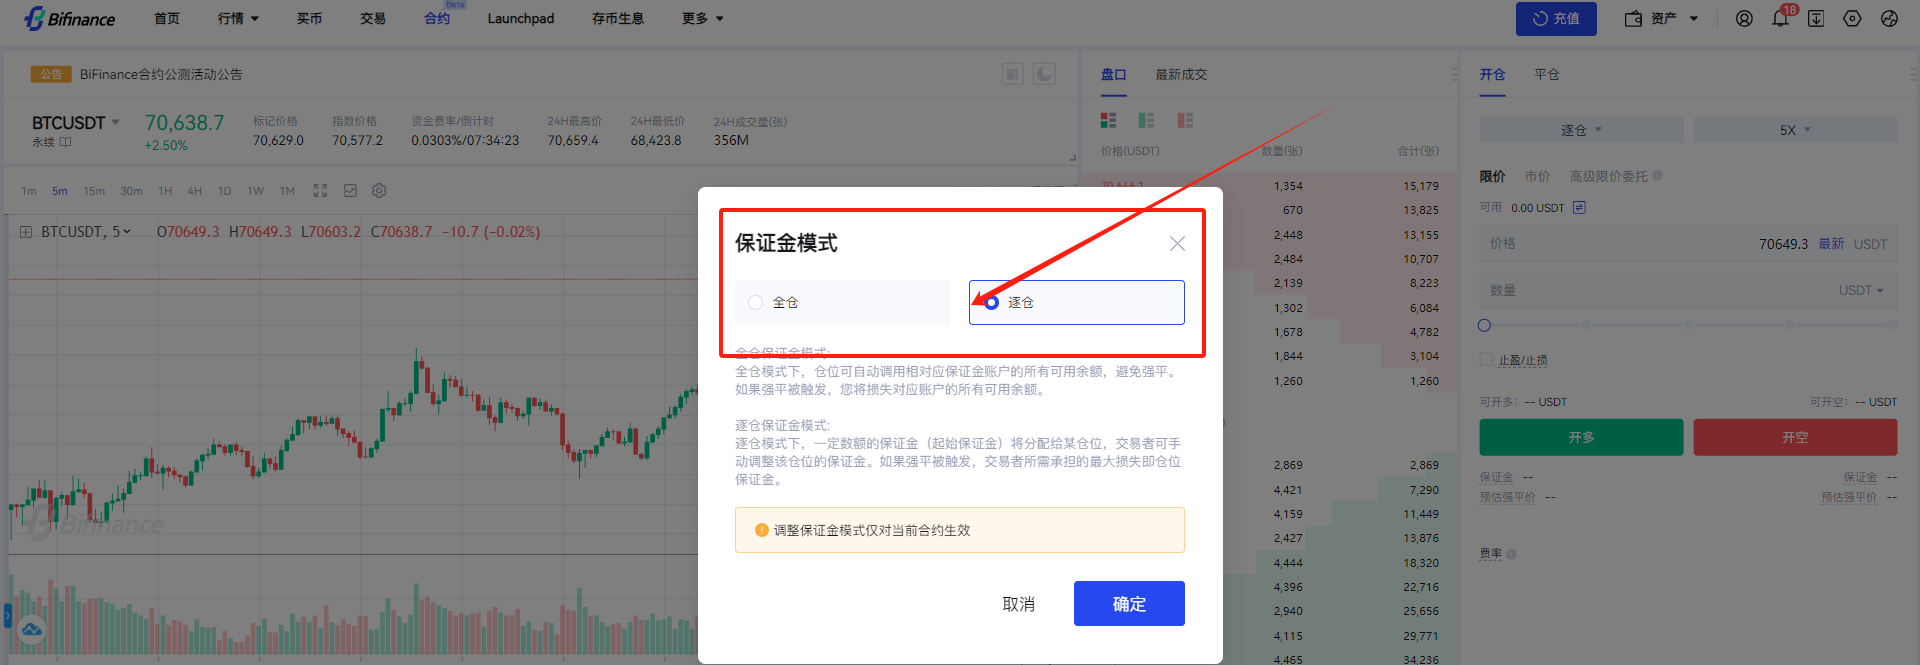Click 取消 to cancel the dialog
The image size is (1920, 665).
pos(1018,604)
